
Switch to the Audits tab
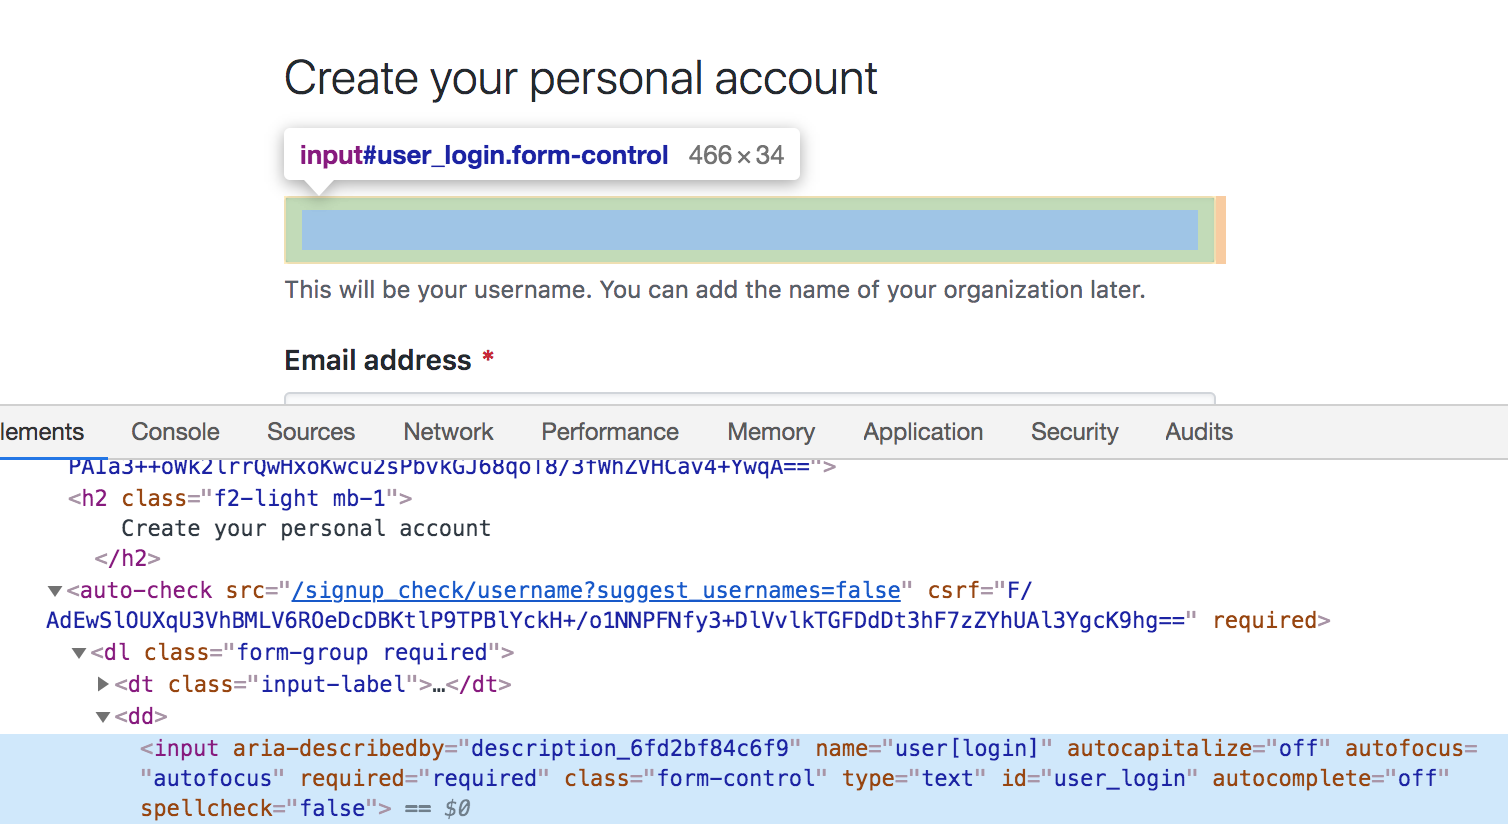click(x=1199, y=432)
